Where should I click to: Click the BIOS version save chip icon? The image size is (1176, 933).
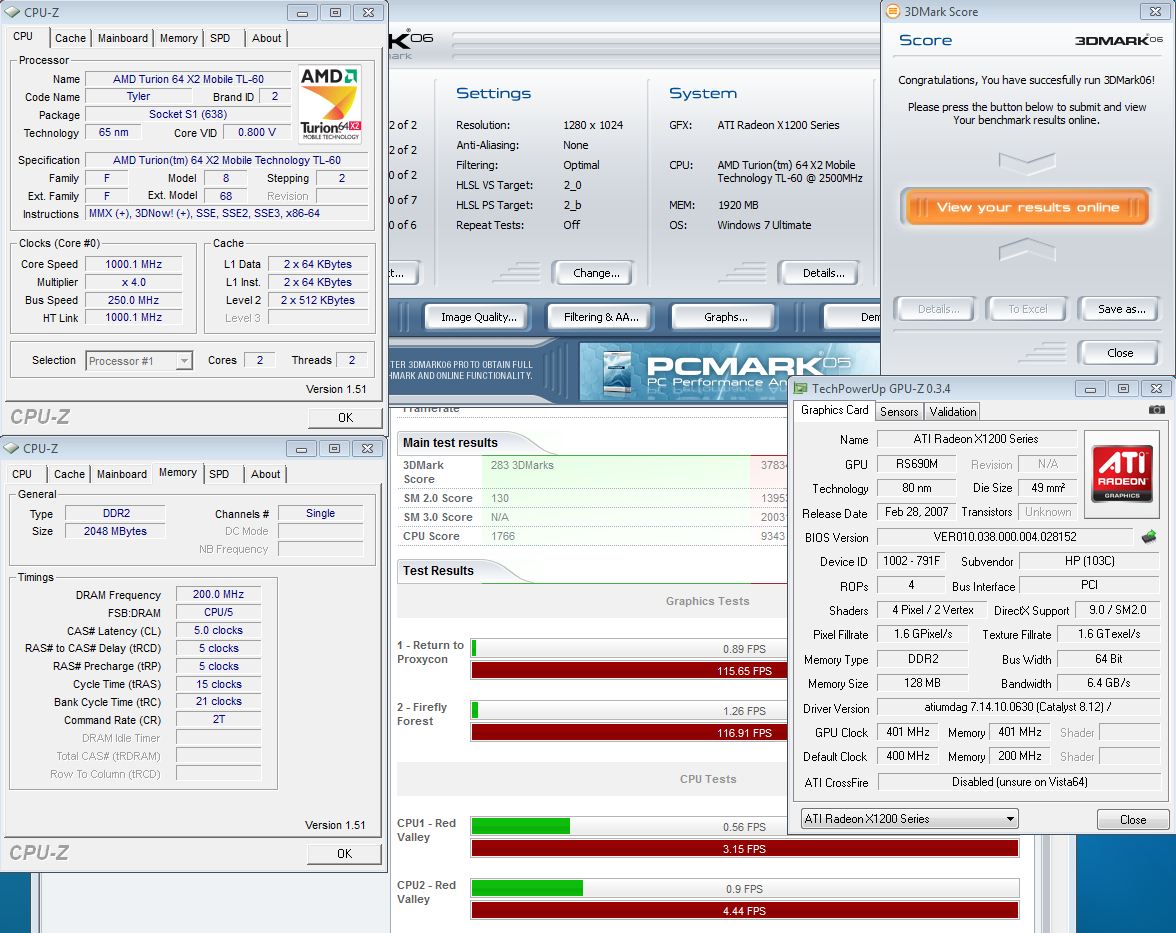[1148, 537]
